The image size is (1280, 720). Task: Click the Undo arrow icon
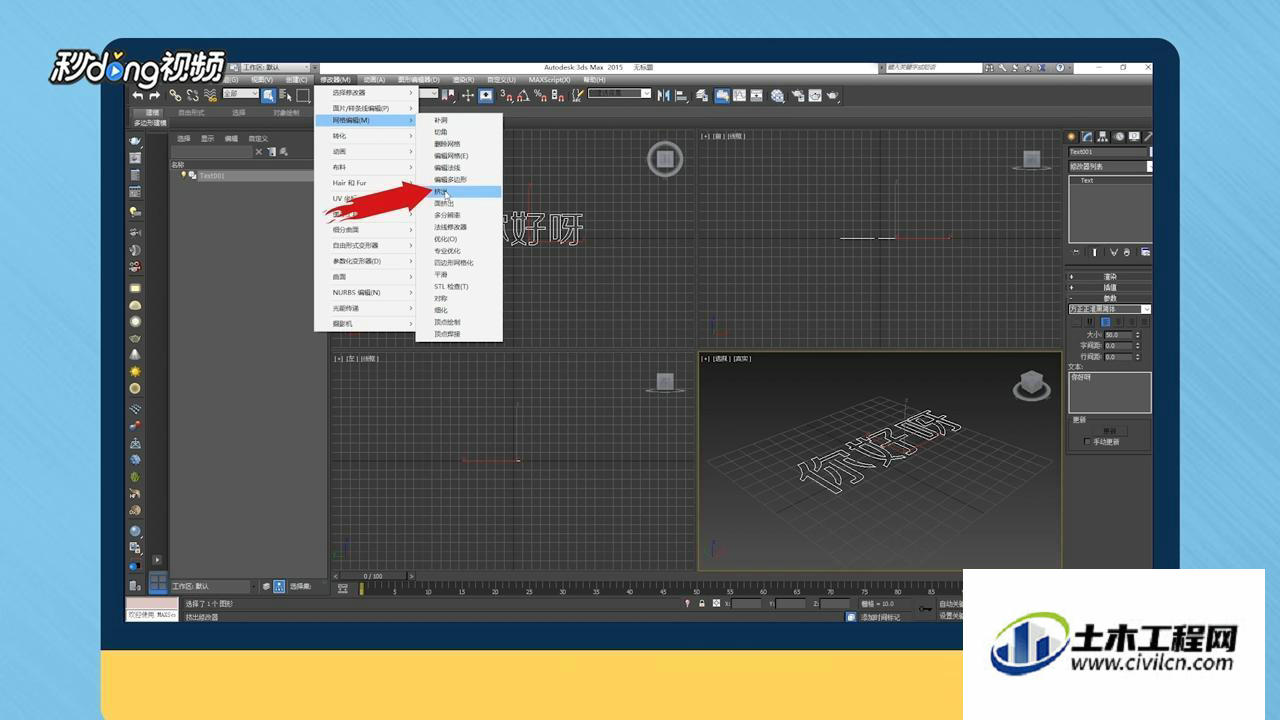(x=139, y=95)
